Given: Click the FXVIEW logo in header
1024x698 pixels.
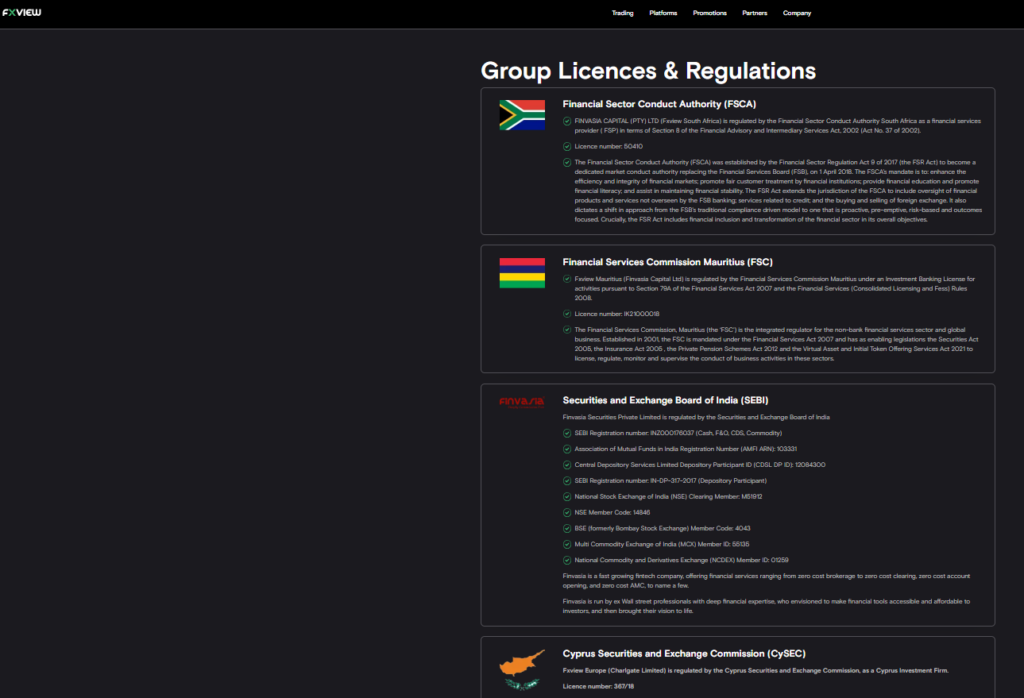Looking at the screenshot, I should (x=22, y=12).
